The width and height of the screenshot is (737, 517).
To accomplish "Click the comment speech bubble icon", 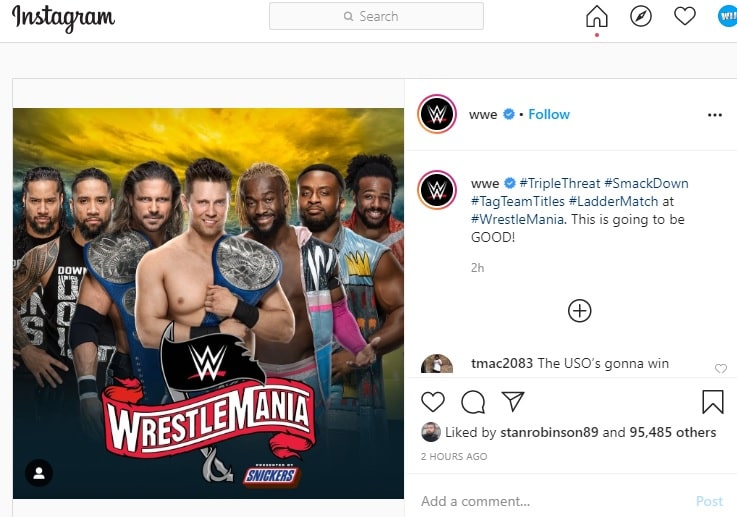I will click(473, 402).
